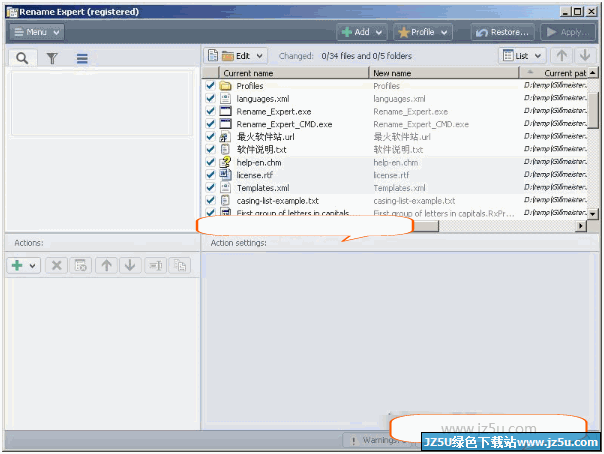Screen dimensions: 604x454
Task: Click the new name cell casing-list-example.txt
Action: click(414, 201)
